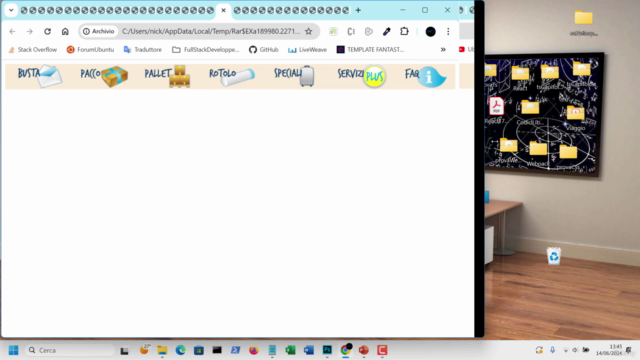Select the Viaggio folder on the desktop
The width and height of the screenshot is (640, 360).
point(576,118)
